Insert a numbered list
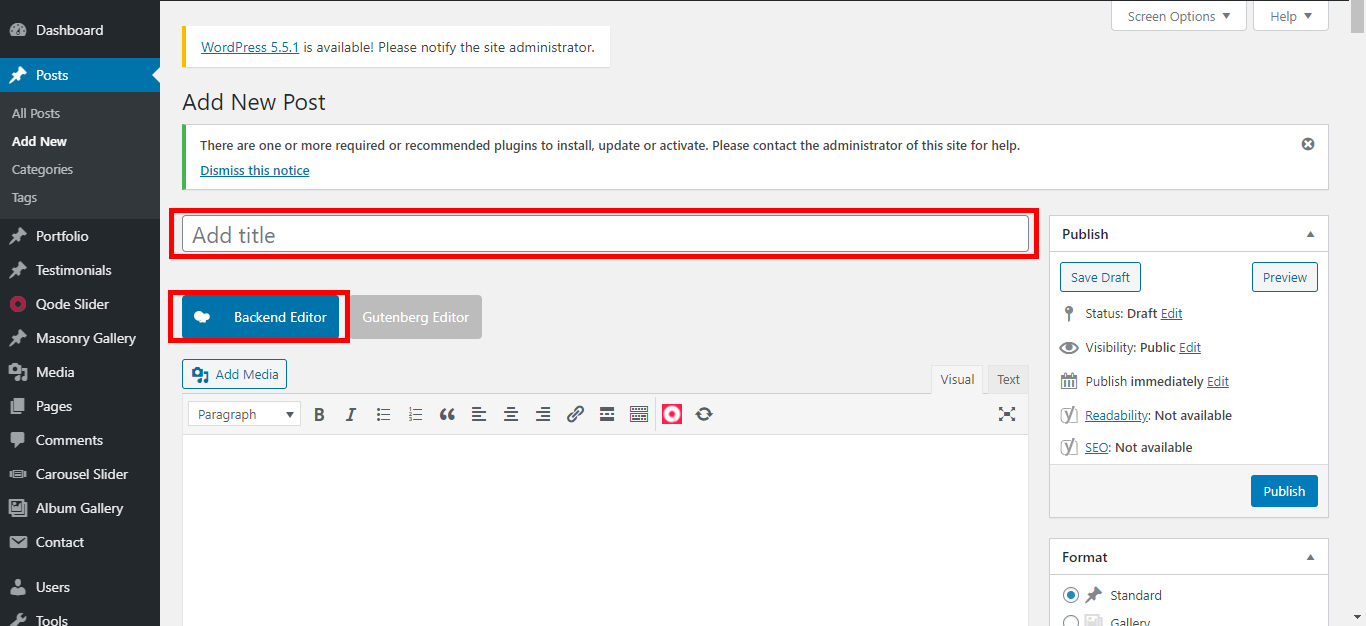This screenshot has width=1366, height=626. click(x=415, y=414)
